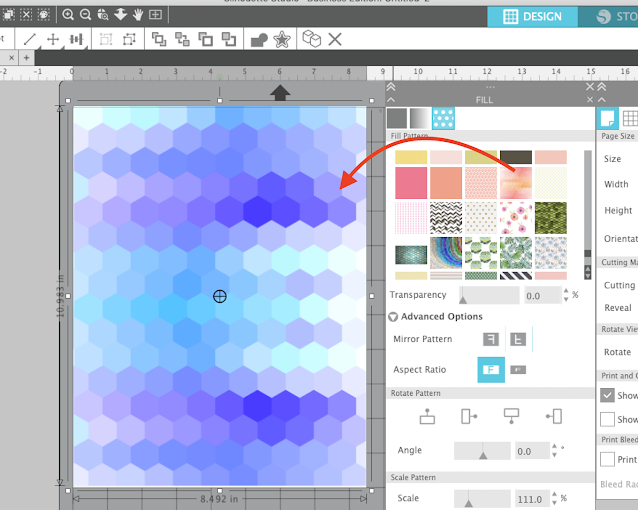
Task: Open the Align objects tool
Action: tap(76, 39)
